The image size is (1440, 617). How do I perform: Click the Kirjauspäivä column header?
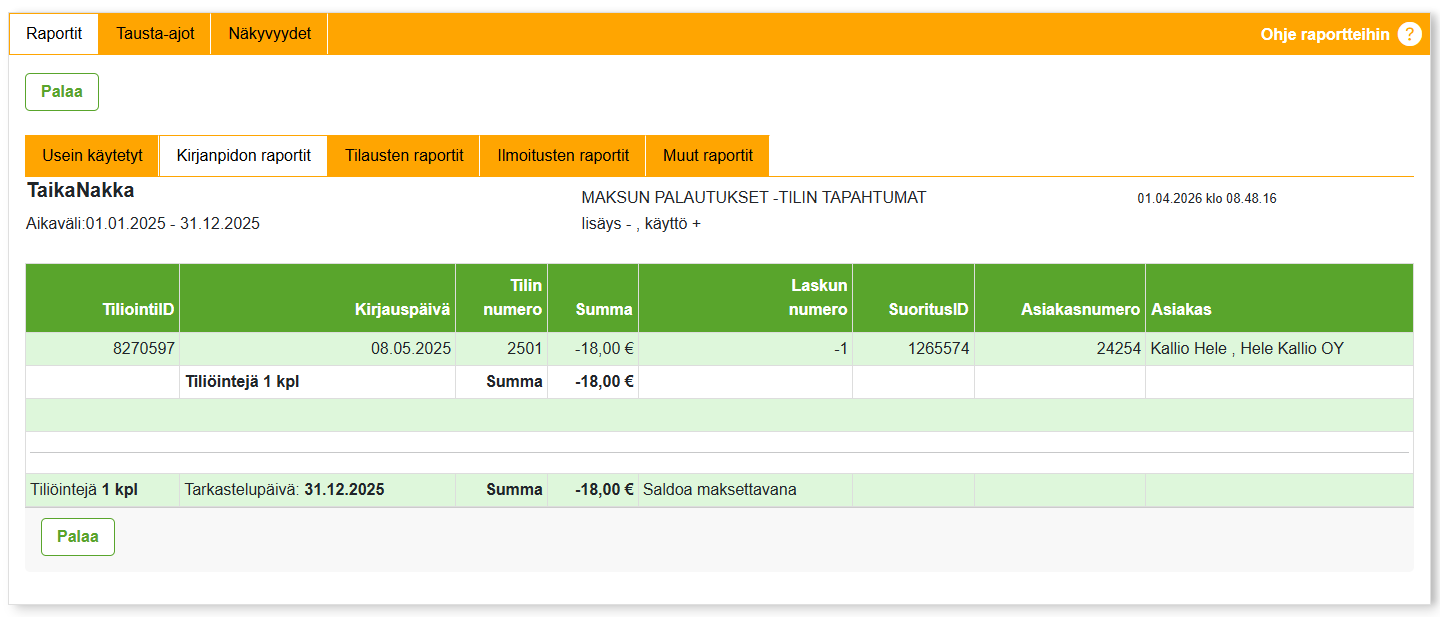pos(402,310)
